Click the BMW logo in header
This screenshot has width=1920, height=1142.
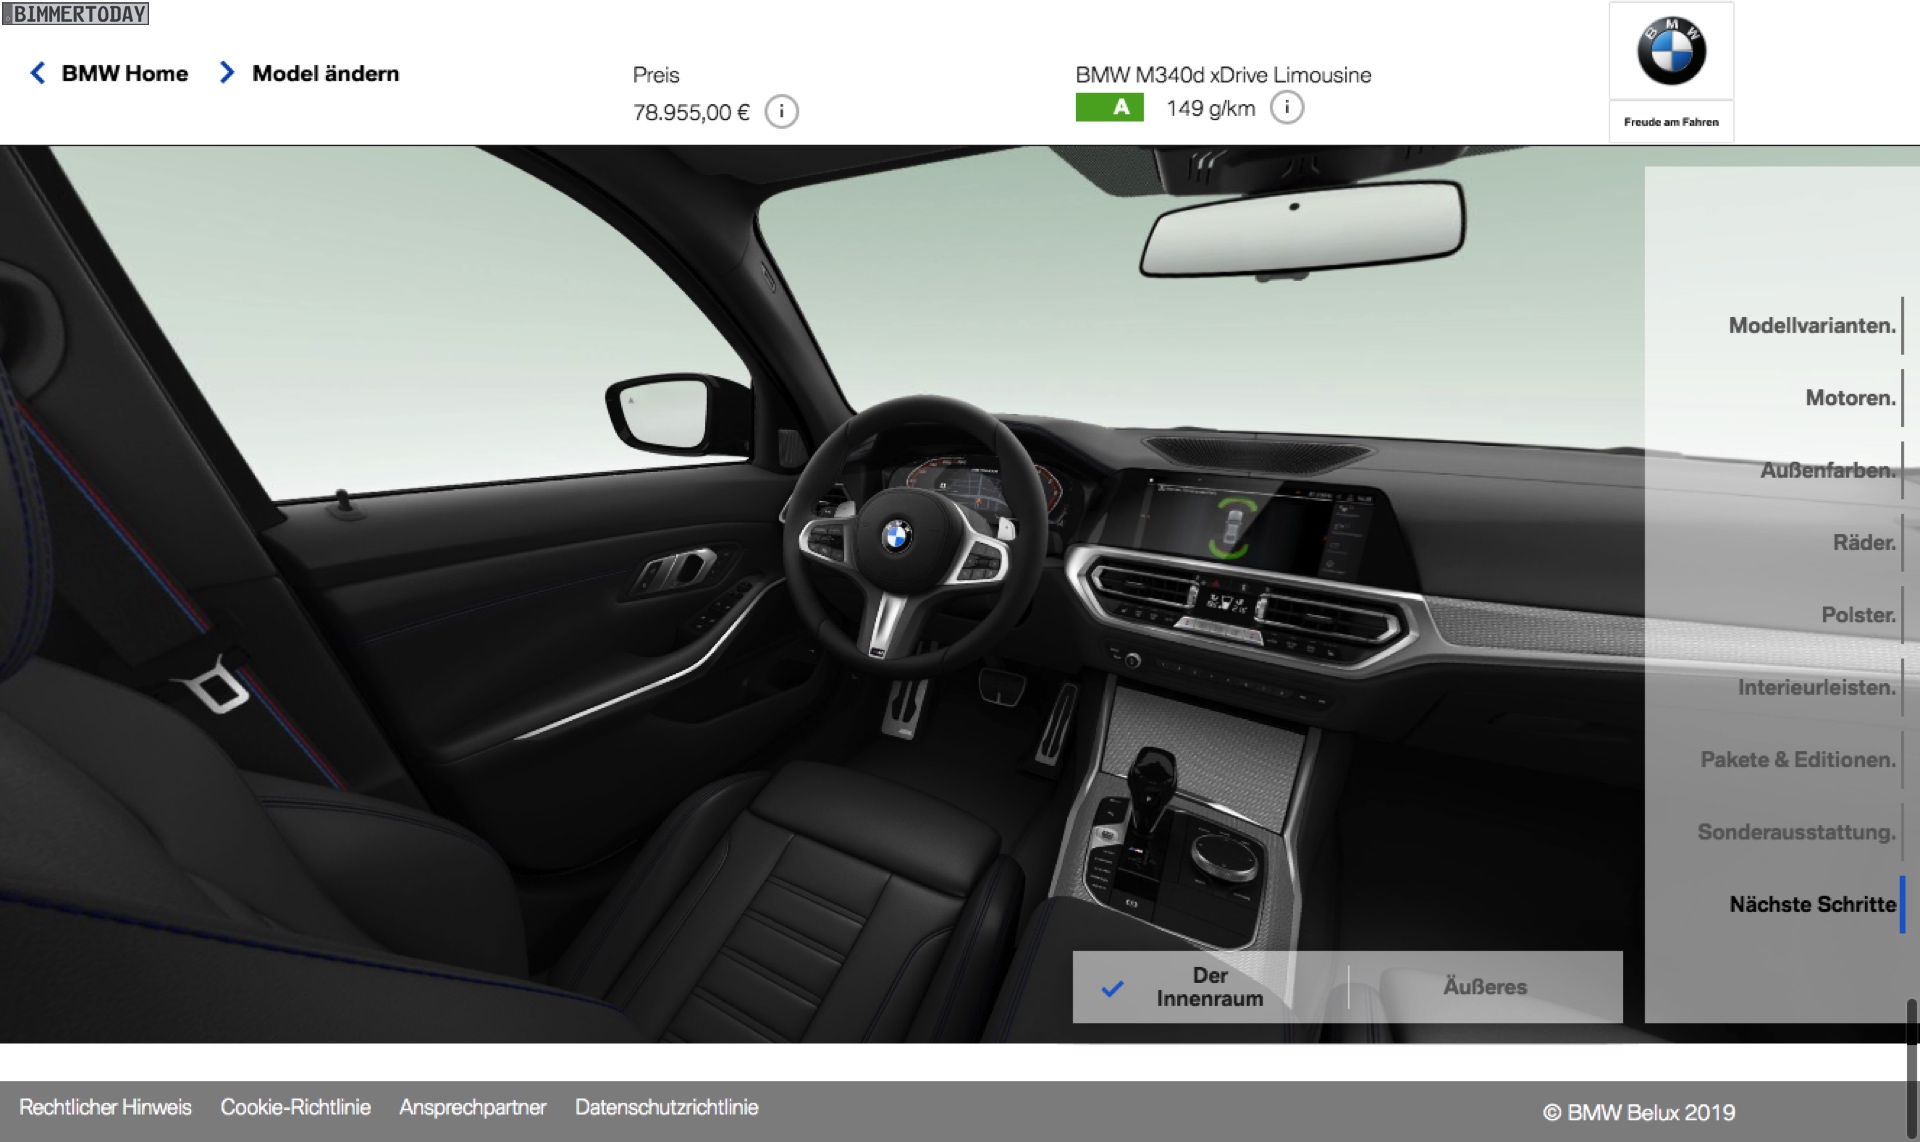[x=1671, y=52]
